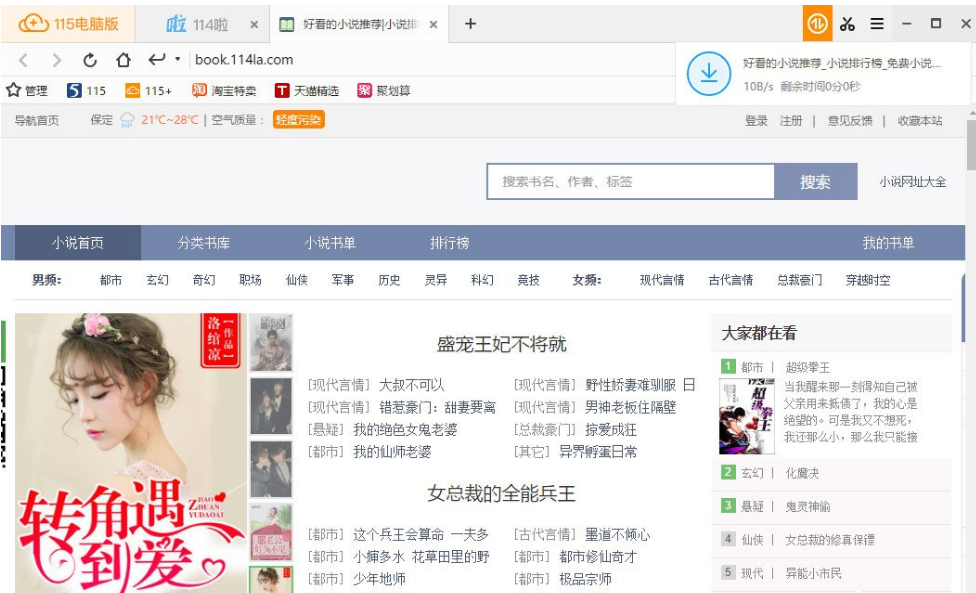This screenshot has width=976, height=593.
Task: Click the page vertical scrollbar thumb
Action: tap(971, 145)
